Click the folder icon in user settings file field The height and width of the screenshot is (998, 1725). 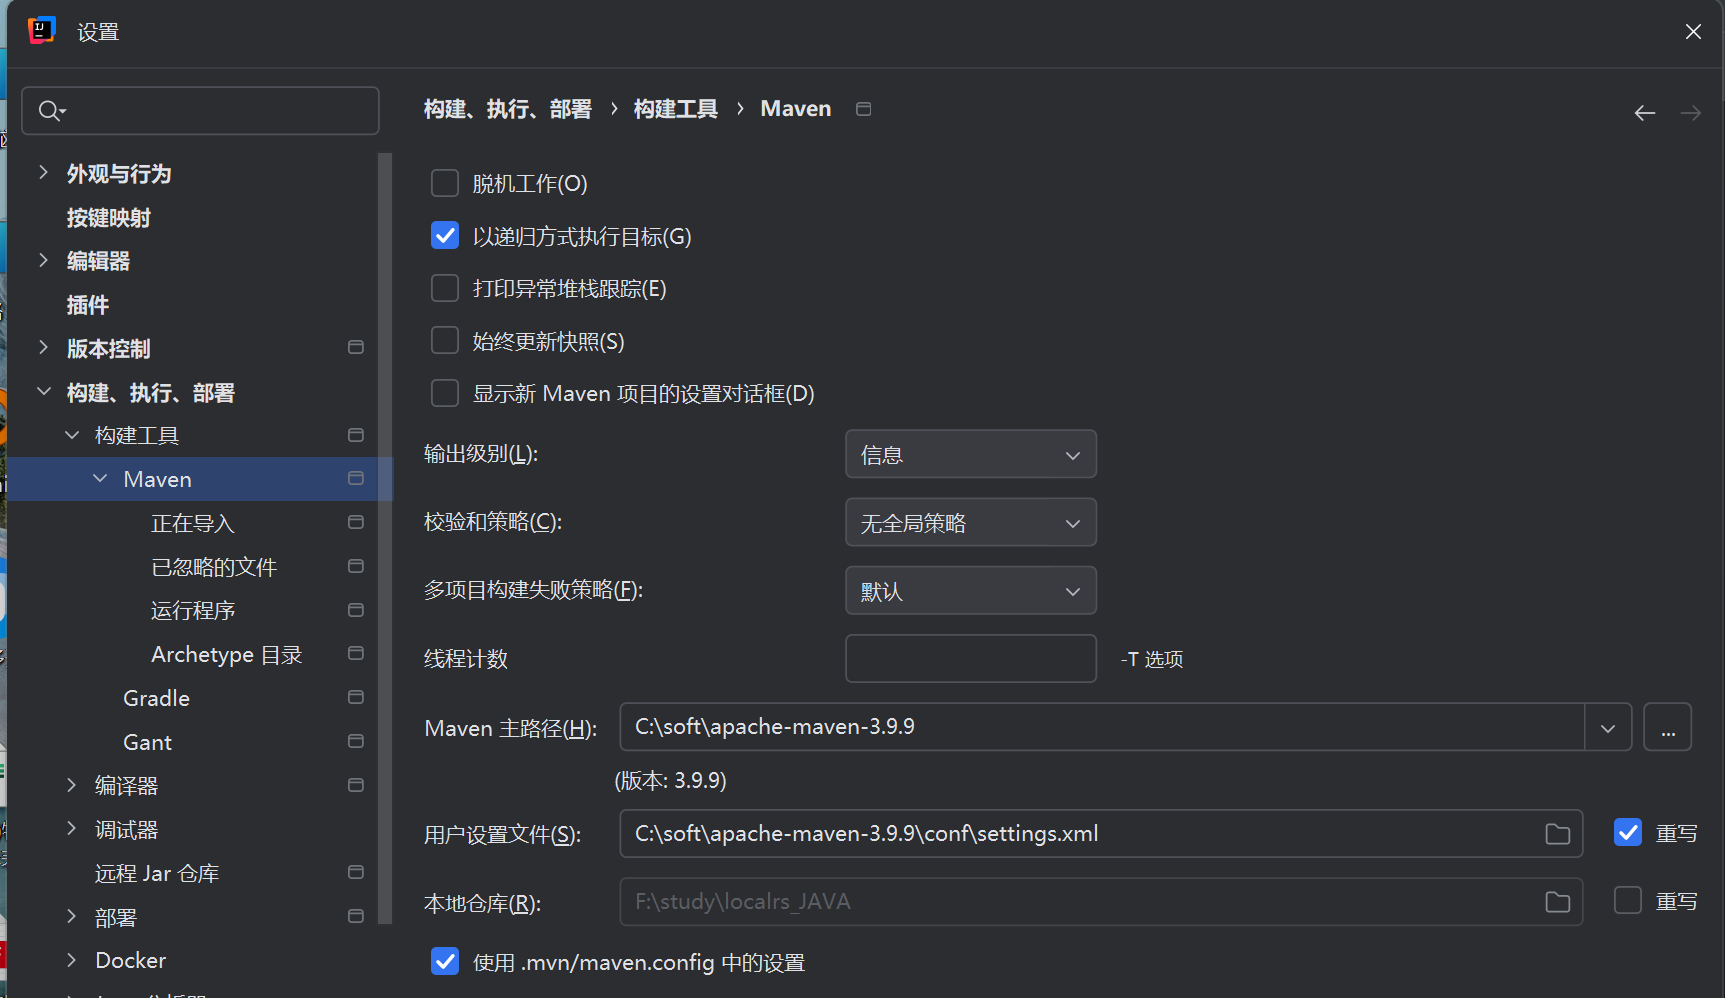tap(1557, 834)
